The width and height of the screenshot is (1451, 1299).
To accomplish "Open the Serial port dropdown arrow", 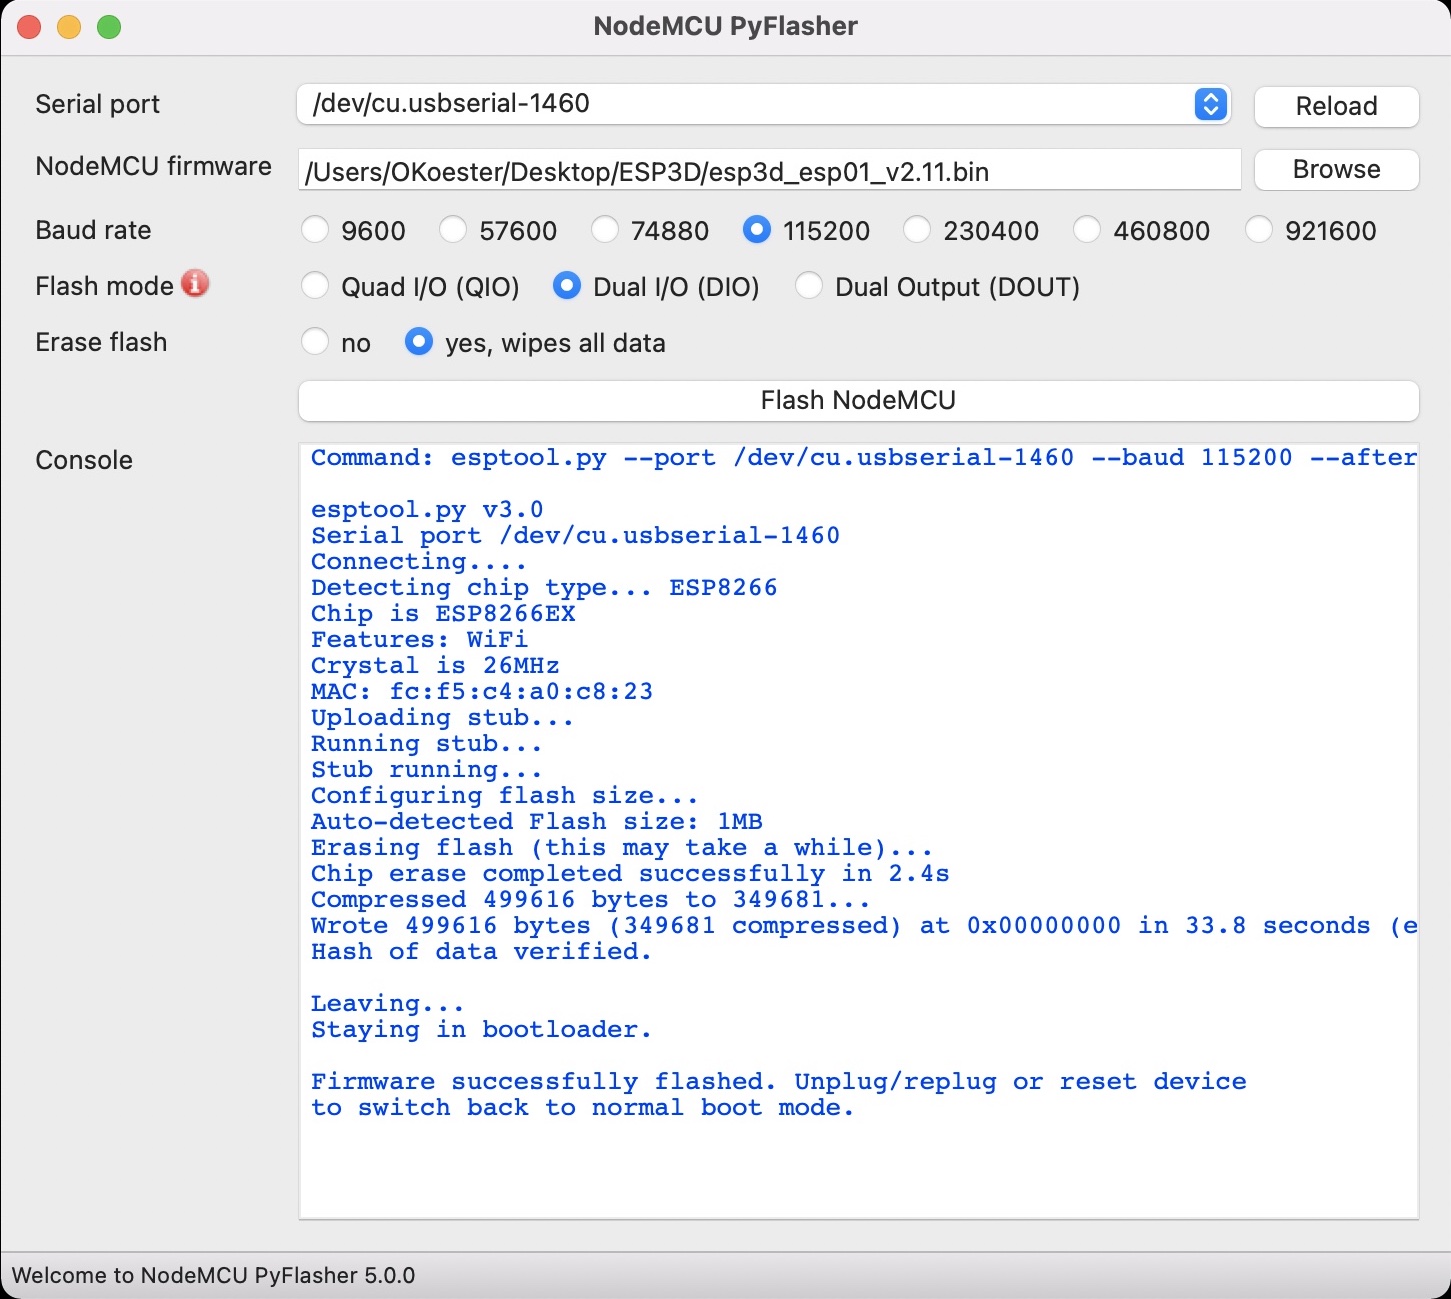I will (1210, 104).
